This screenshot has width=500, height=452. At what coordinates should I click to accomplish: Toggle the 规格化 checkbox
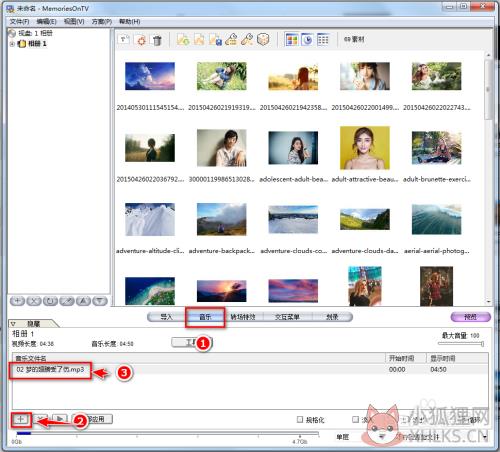(300, 419)
